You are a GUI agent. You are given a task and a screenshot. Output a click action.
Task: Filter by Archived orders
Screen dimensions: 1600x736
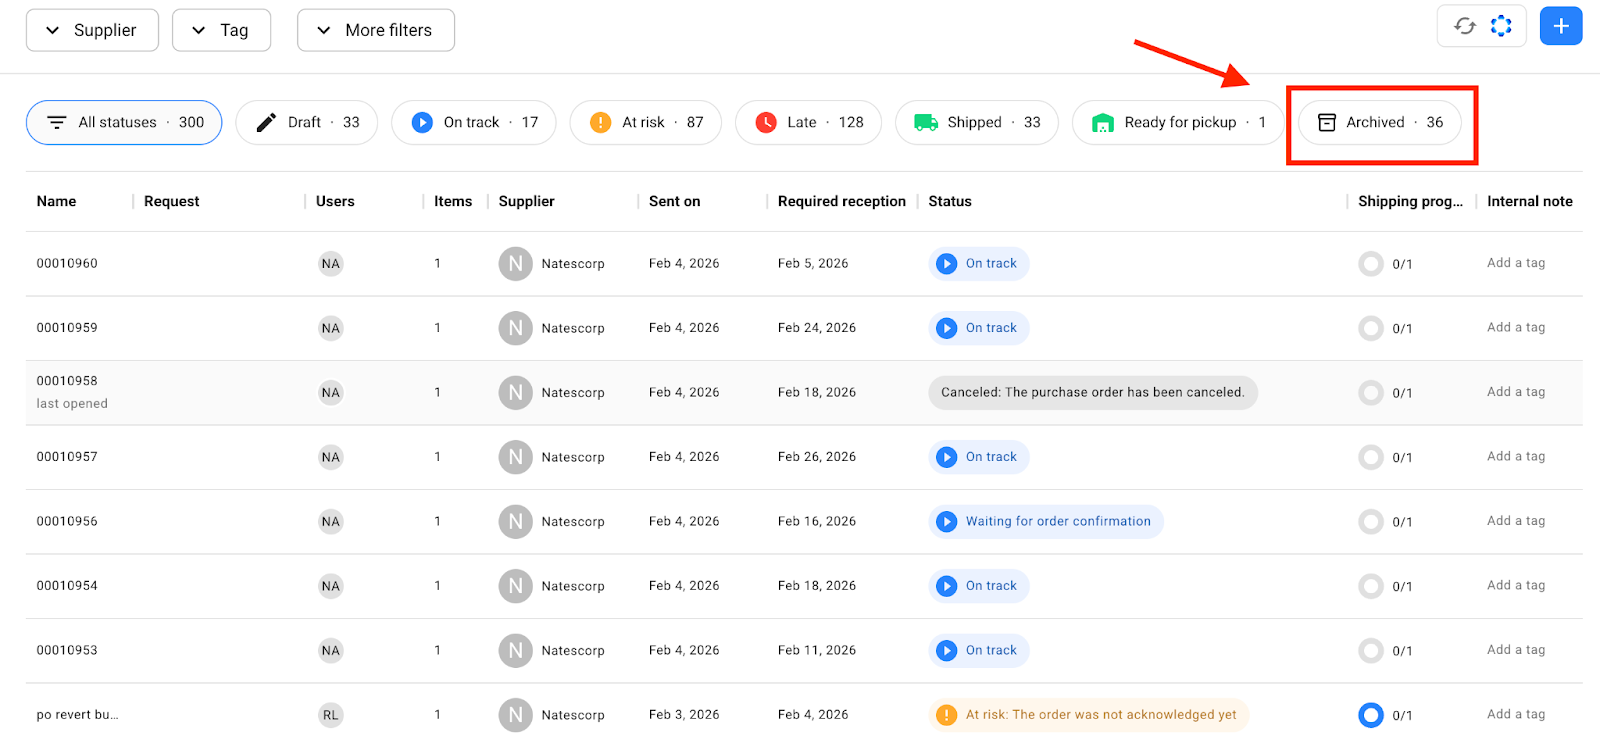pyautogui.click(x=1379, y=122)
